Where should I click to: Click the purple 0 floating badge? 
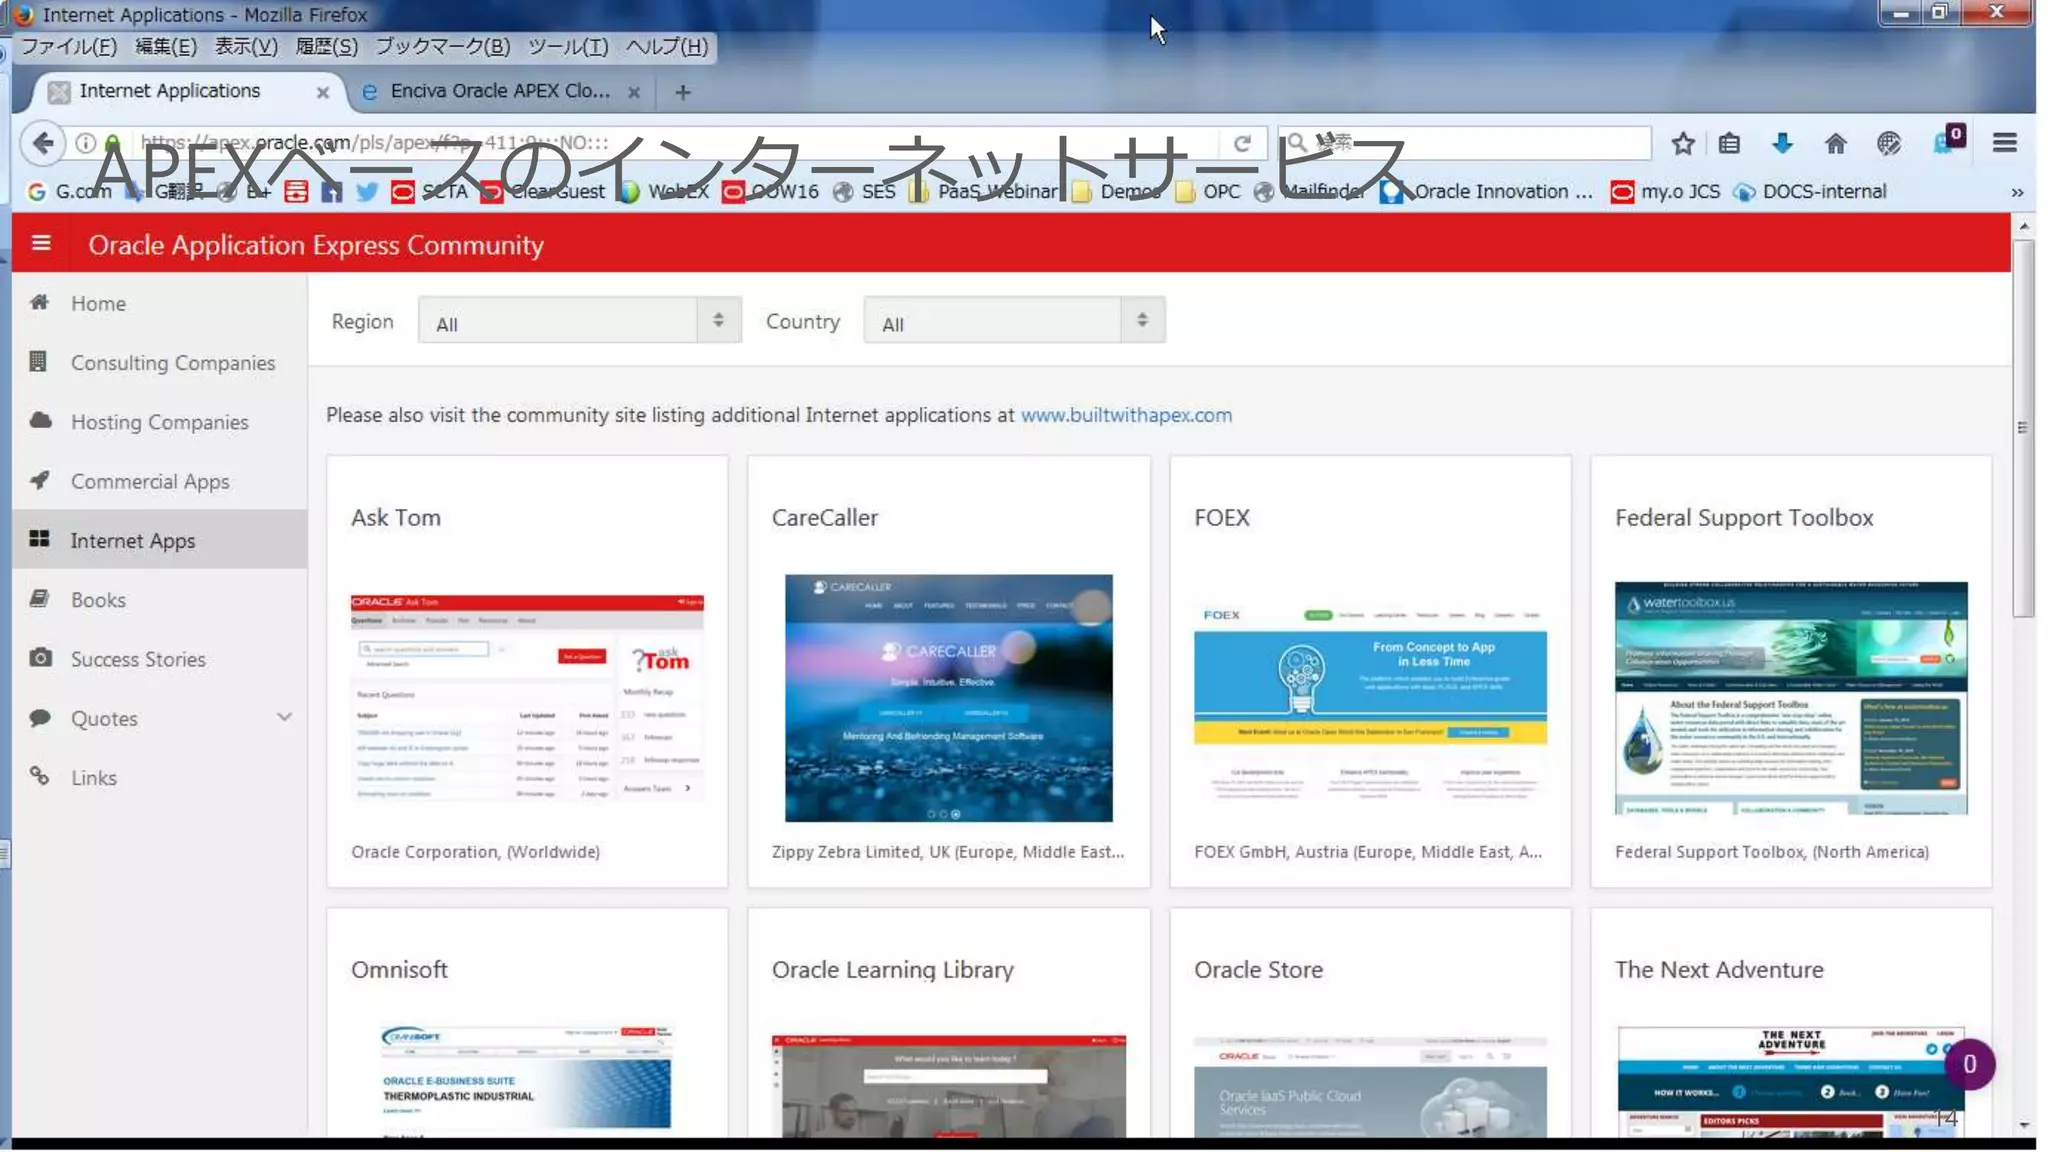(1969, 1064)
